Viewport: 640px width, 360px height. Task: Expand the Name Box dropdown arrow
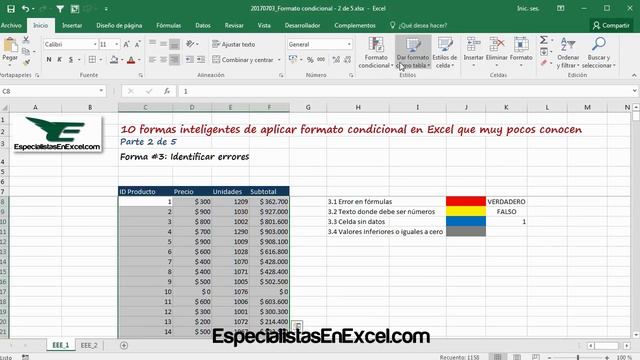pyautogui.click(x=101, y=91)
